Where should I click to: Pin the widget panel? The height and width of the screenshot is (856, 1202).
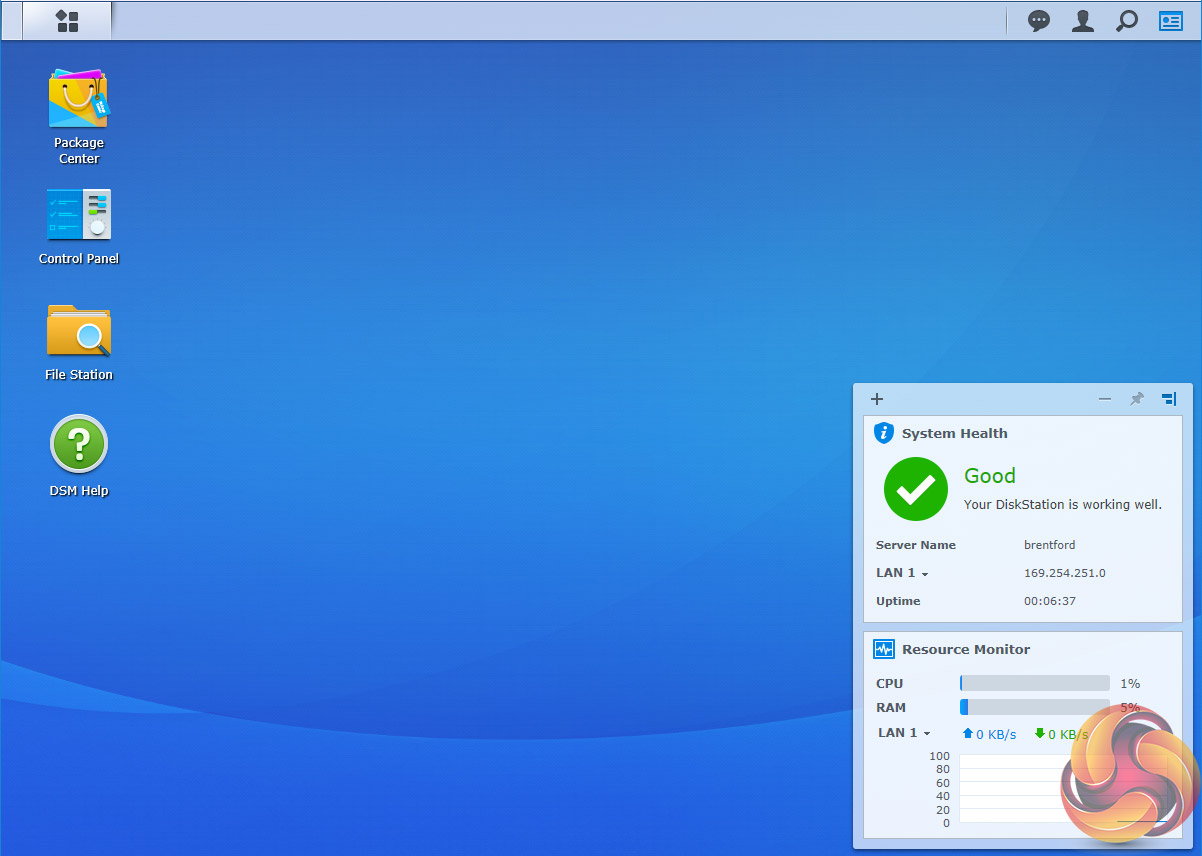point(1137,399)
